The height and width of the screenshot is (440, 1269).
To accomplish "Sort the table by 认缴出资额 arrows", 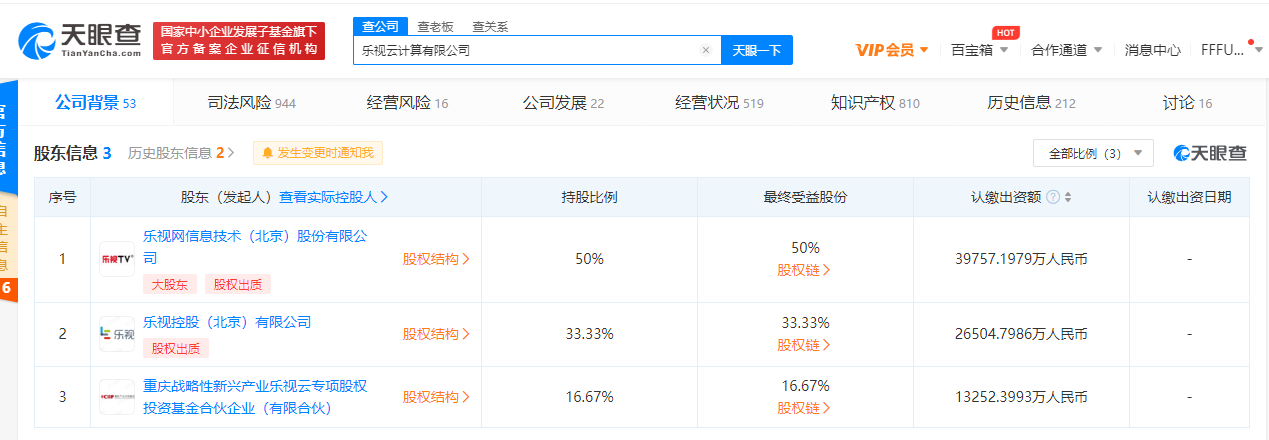I will [1068, 198].
